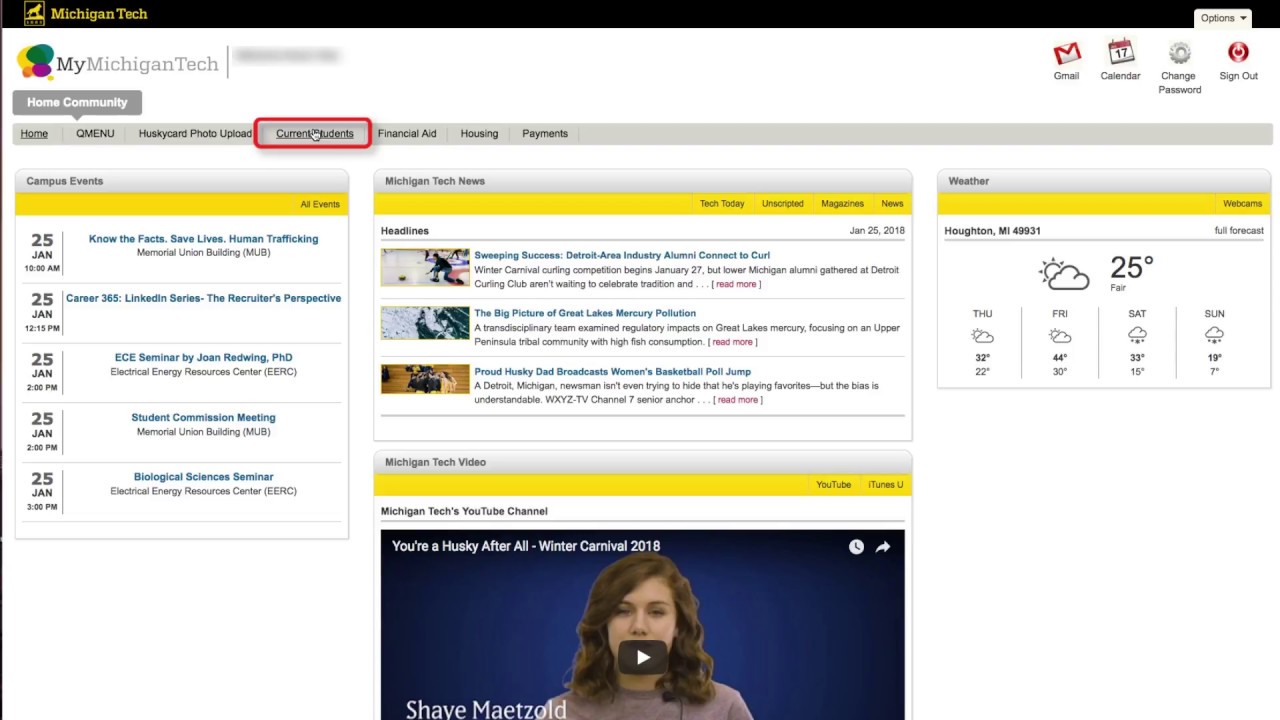Click 'Houghton, MI 49931' location text
This screenshot has height=720, width=1280.
coord(992,231)
